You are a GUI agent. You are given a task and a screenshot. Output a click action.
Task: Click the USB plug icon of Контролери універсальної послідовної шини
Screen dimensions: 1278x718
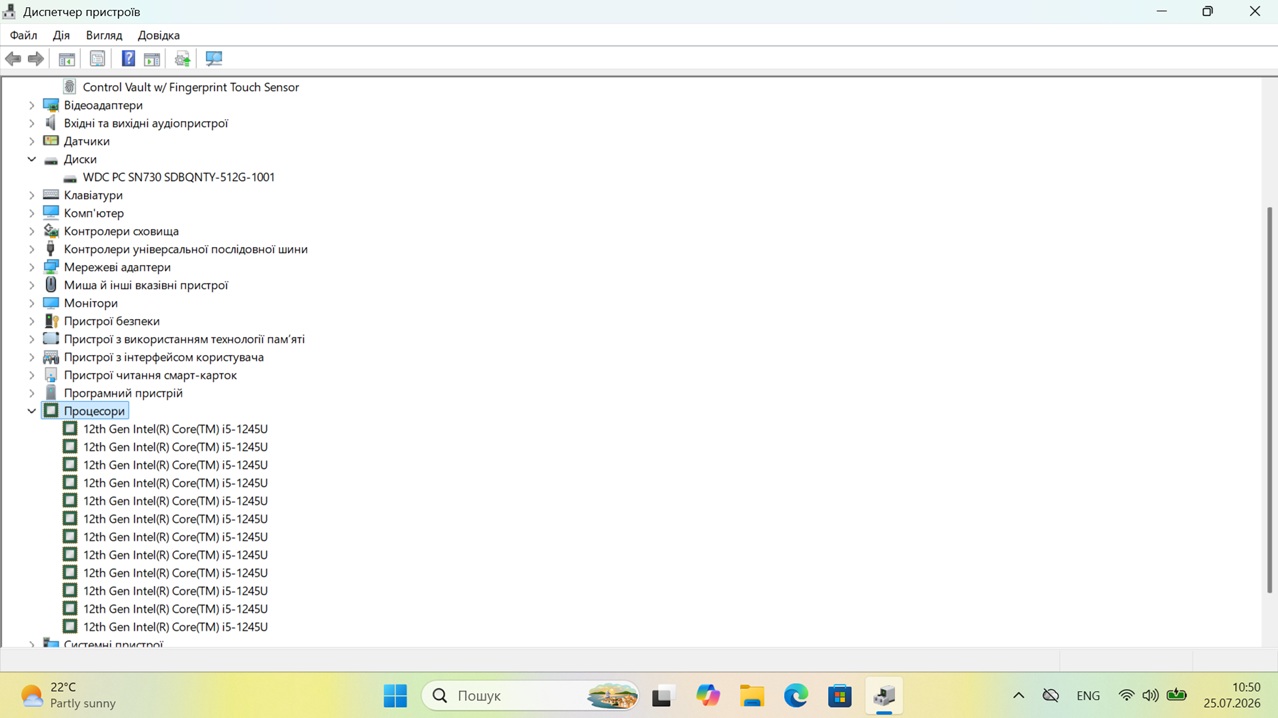(51, 249)
